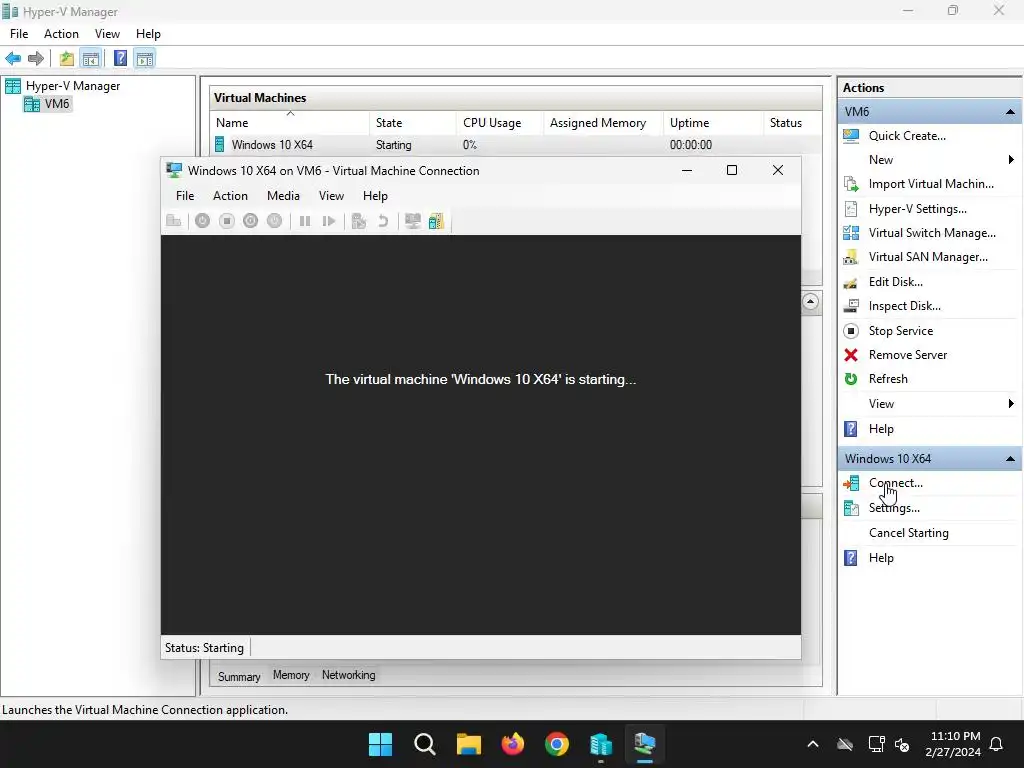Click Stop Service action
The width and height of the screenshot is (1024, 768).
[x=901, y=331]
